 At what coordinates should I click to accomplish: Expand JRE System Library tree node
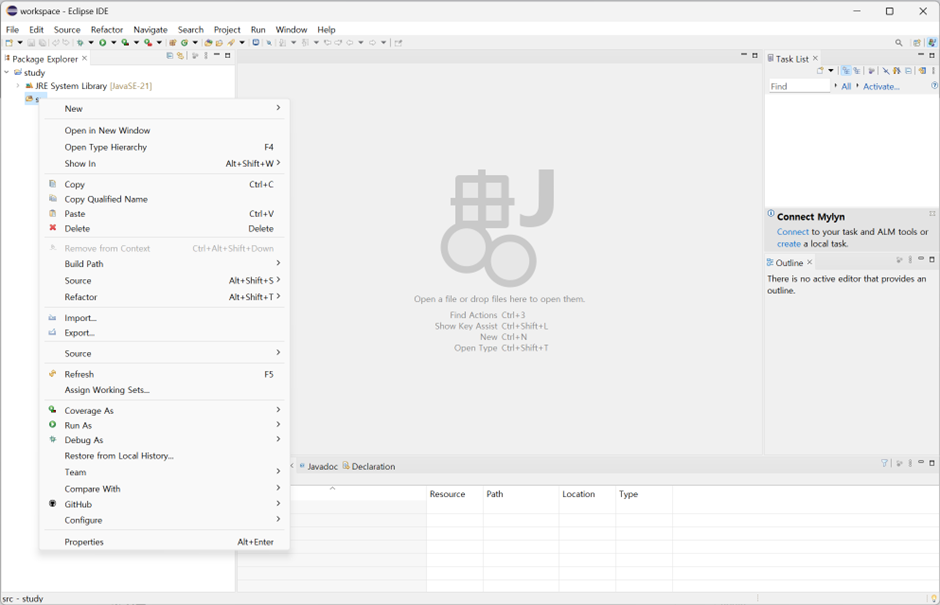(x=17, y=86)
